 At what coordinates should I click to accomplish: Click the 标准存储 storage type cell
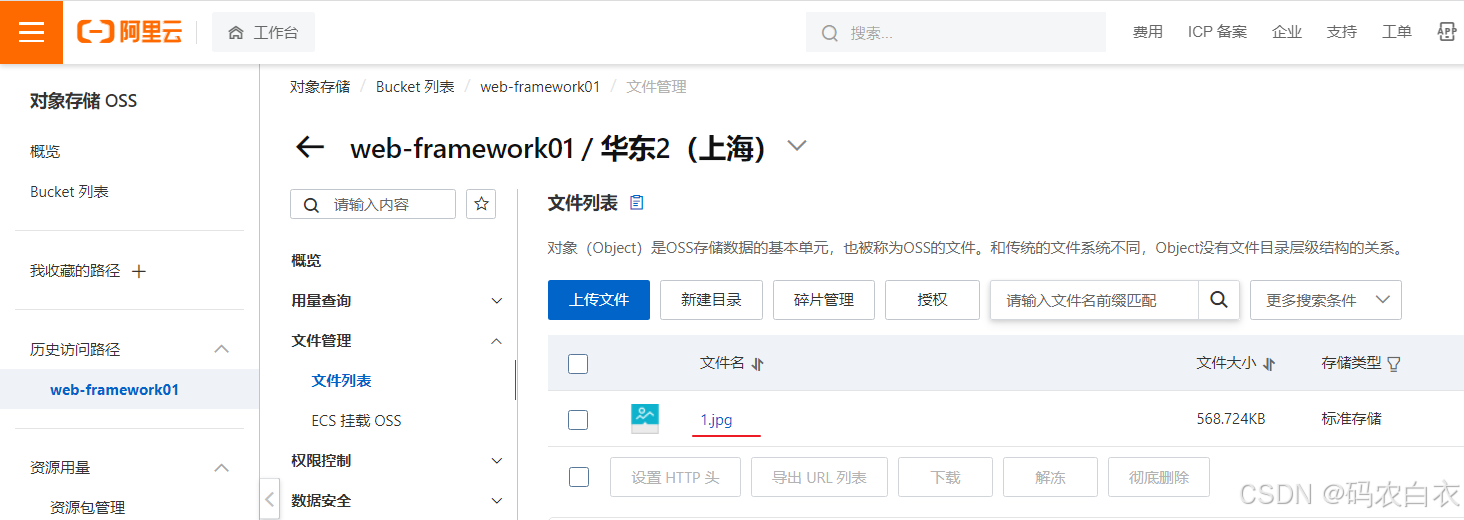[1351, 419]
